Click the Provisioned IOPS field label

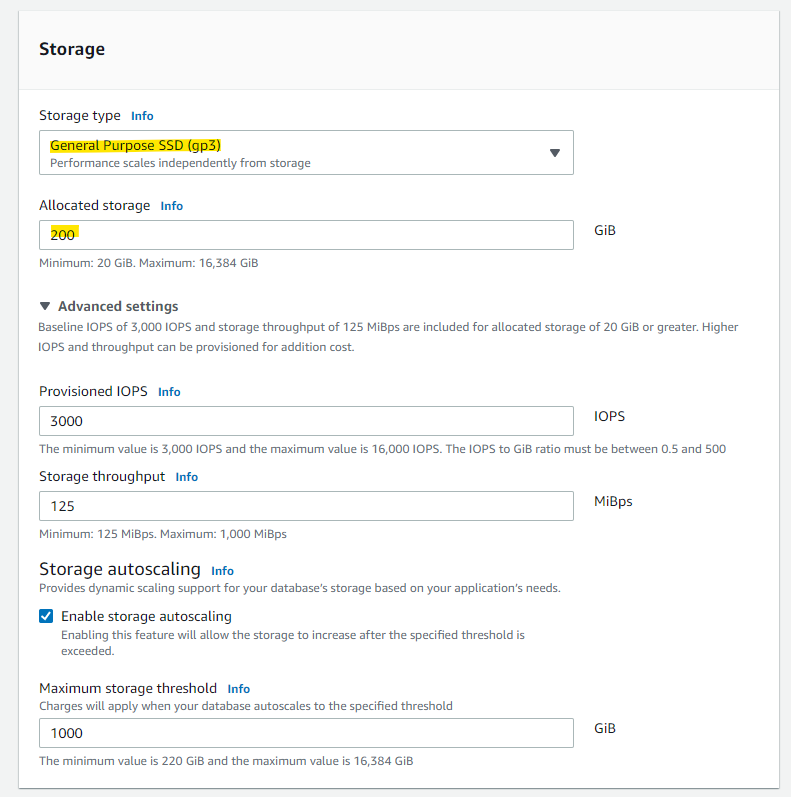coord(93,392)
